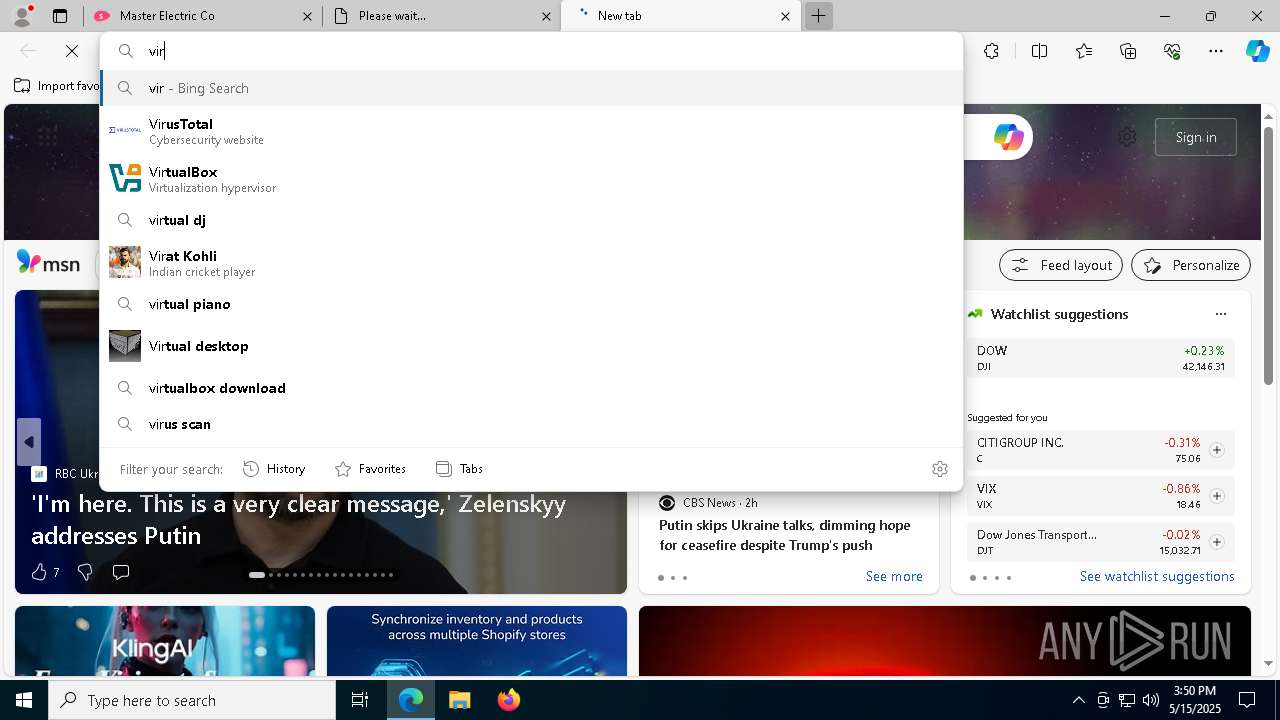Add VIX to watchlist

click(x=1216, y=496)
